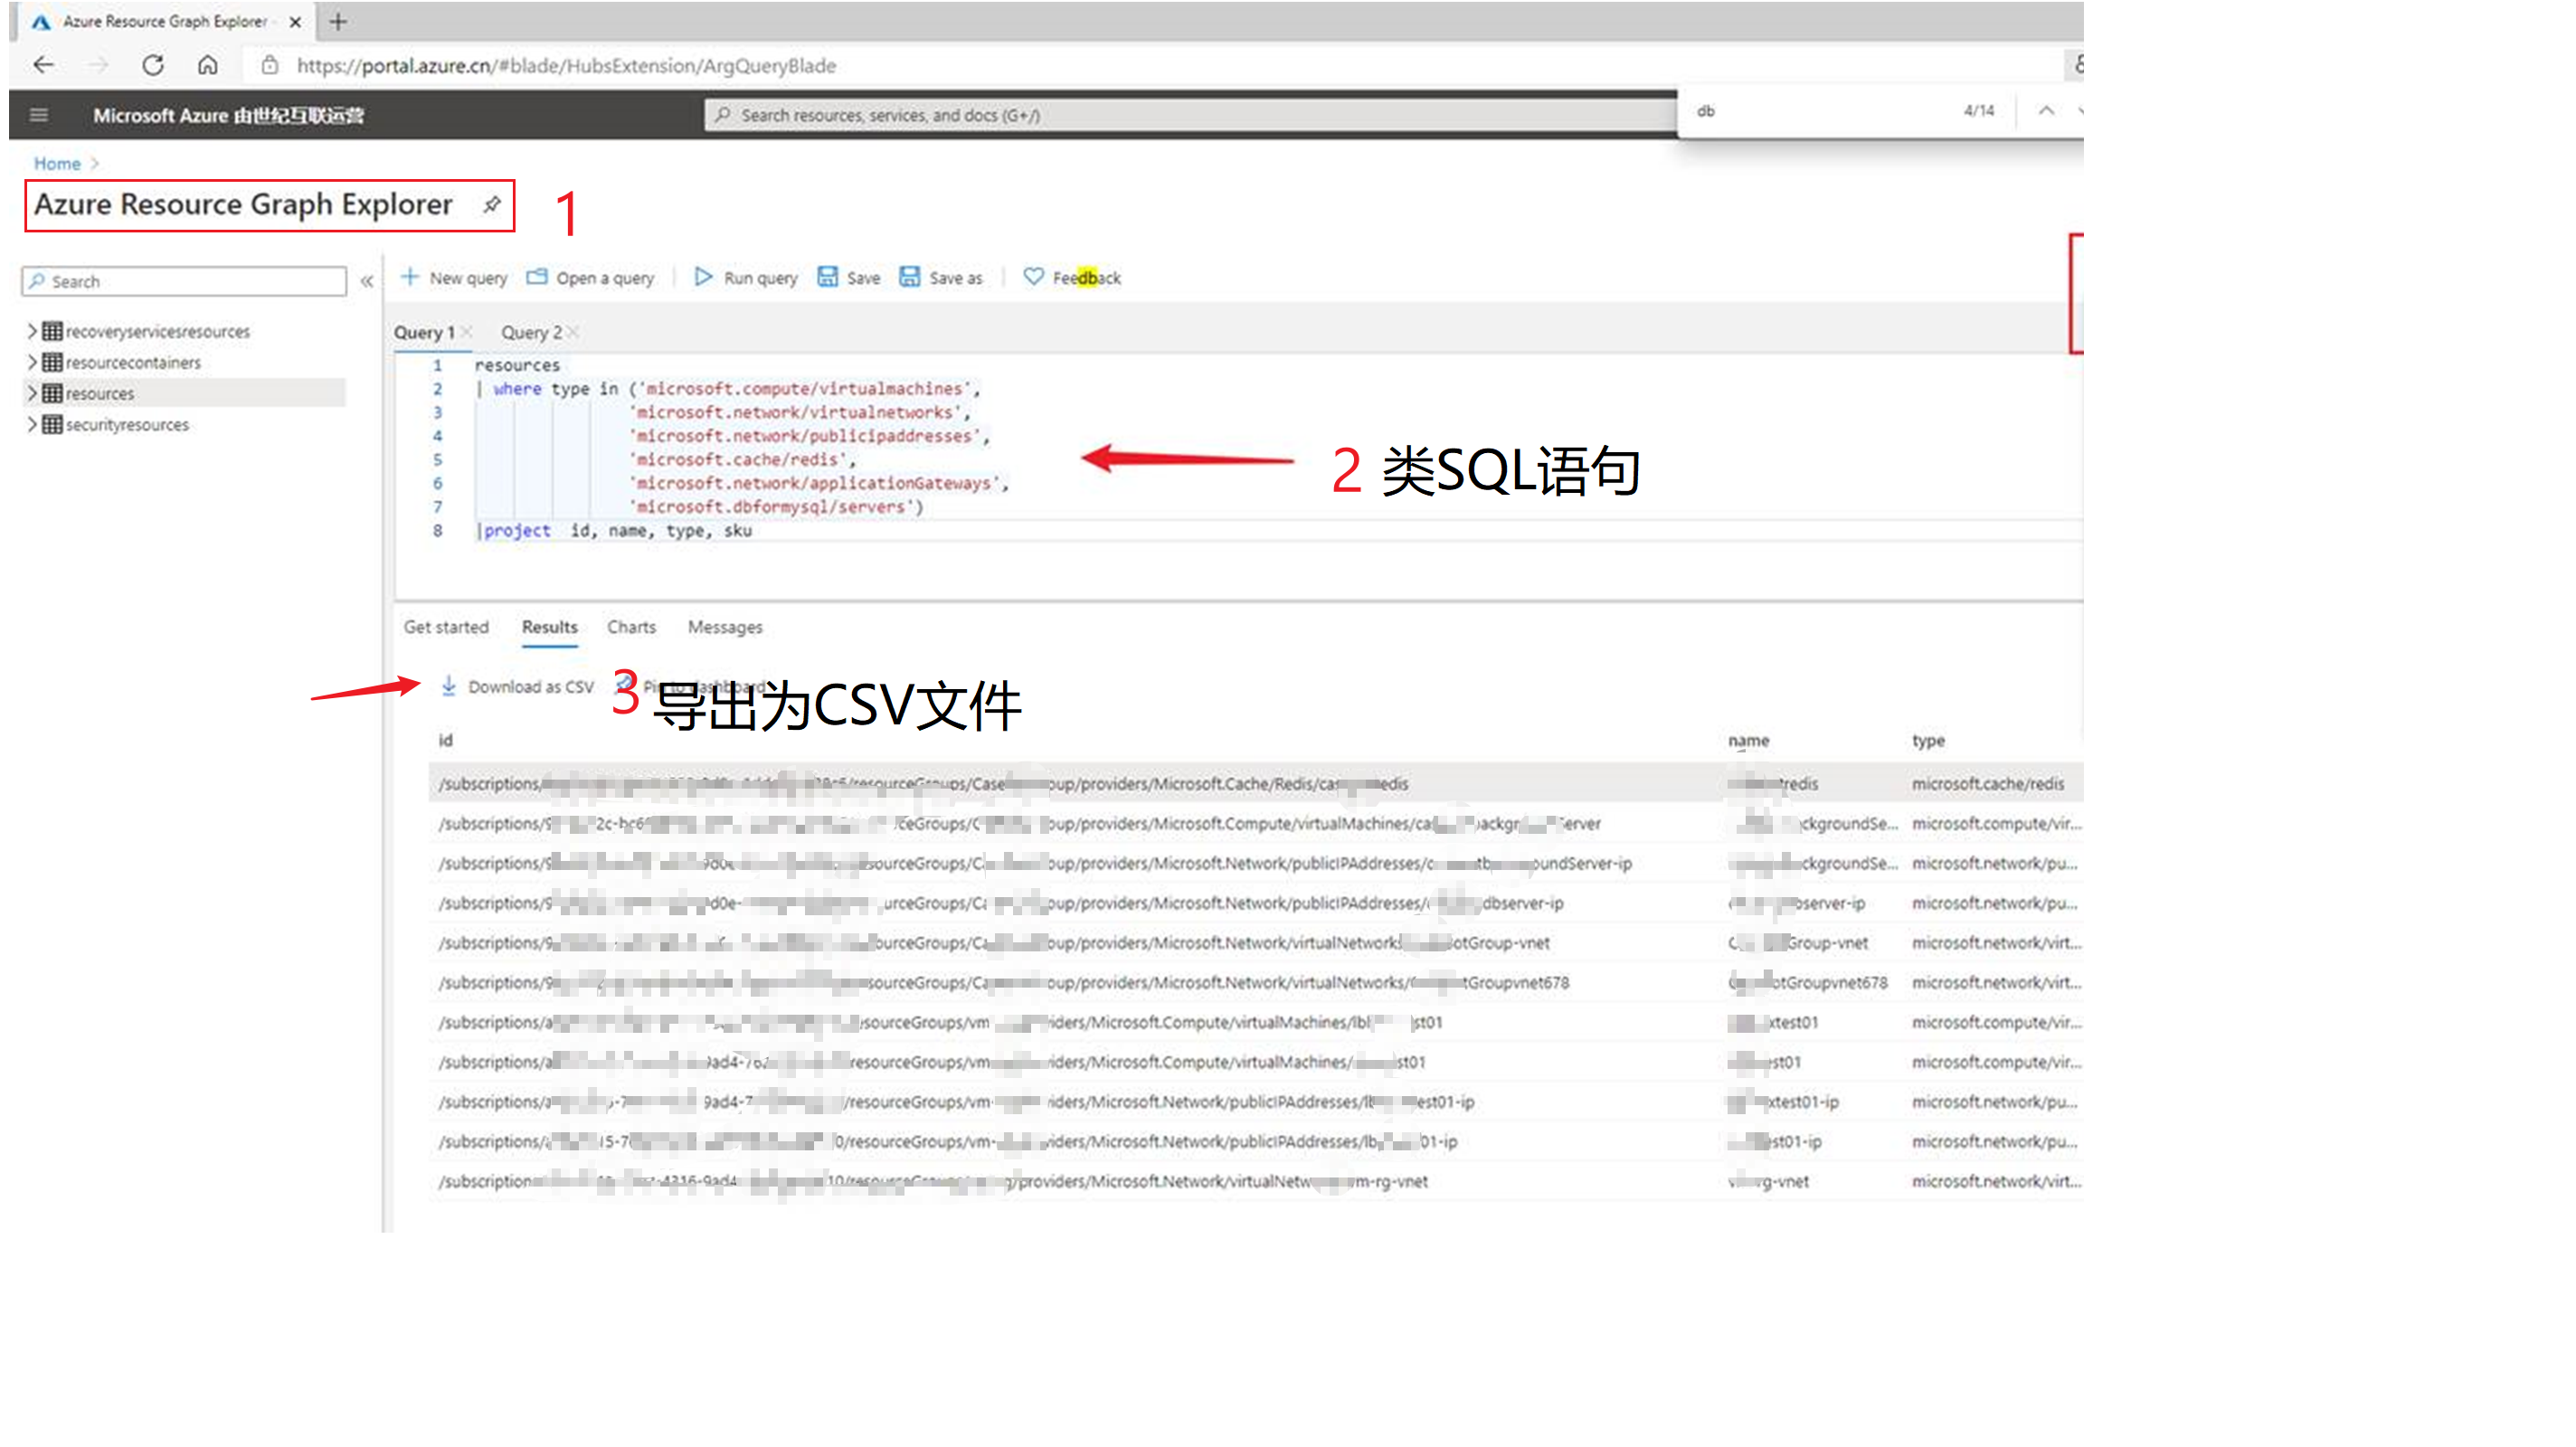Screen dimensions: 2576x1447
Task: Click the New query plus icon
Action: [x=409, y=277]
